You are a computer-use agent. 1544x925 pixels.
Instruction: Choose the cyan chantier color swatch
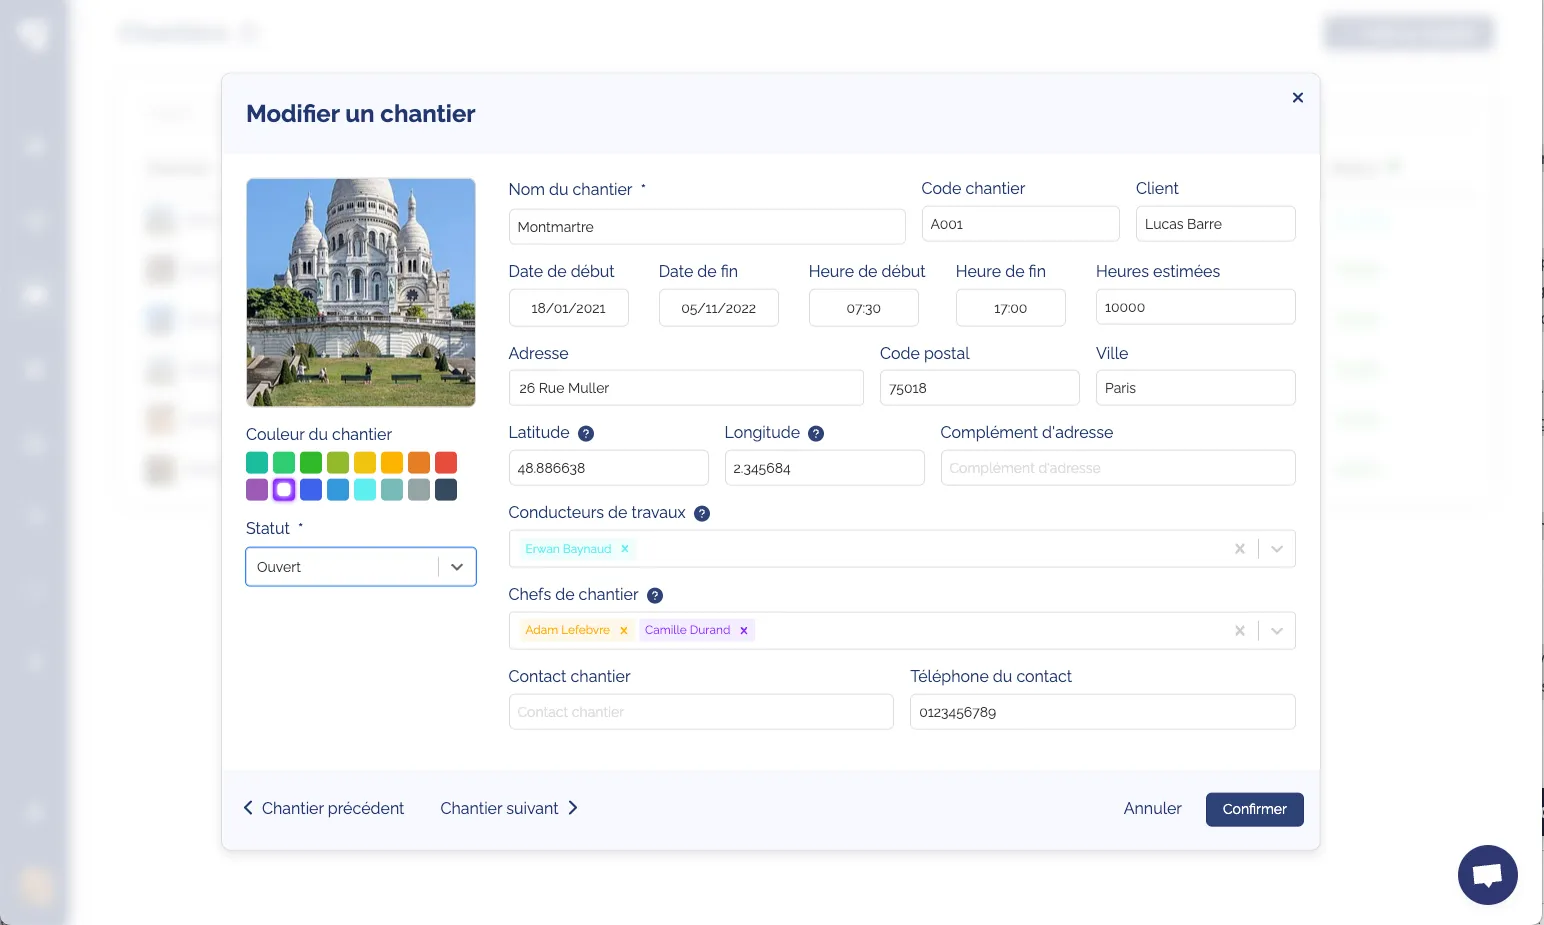pos(365,489)
